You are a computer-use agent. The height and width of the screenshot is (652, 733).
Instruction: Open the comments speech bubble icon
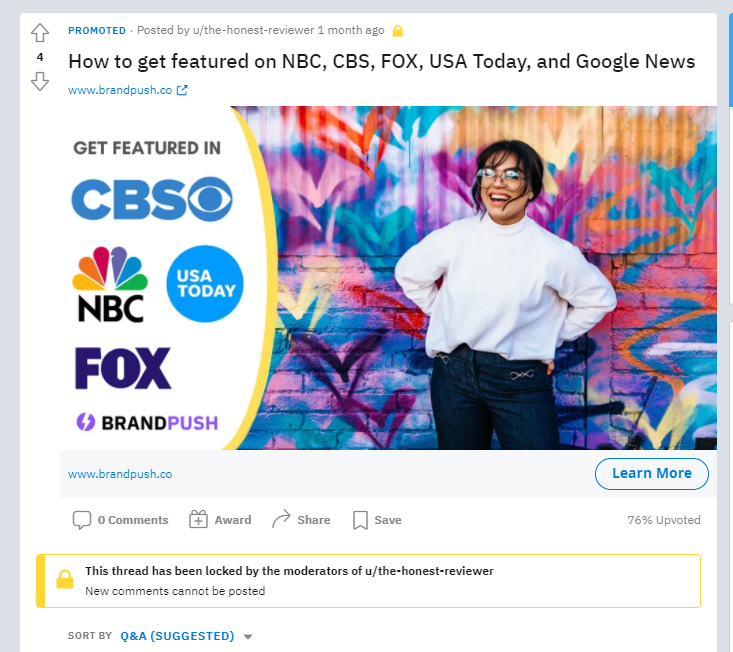pos(81,520)
